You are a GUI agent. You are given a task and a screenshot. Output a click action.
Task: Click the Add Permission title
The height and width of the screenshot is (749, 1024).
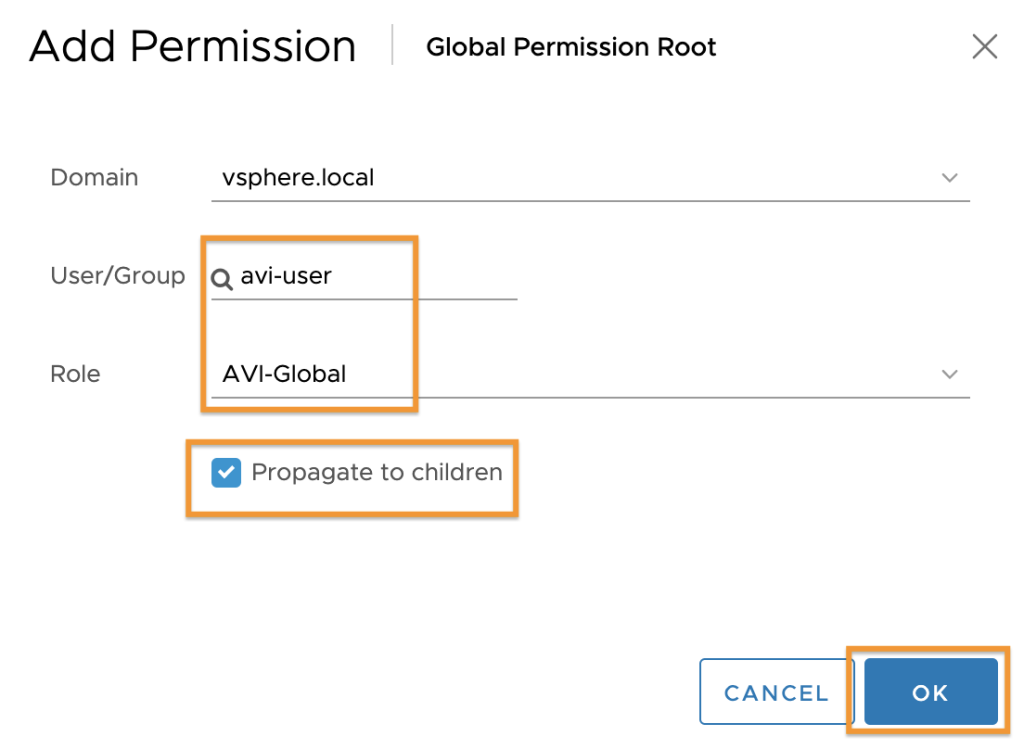(193, 47)
